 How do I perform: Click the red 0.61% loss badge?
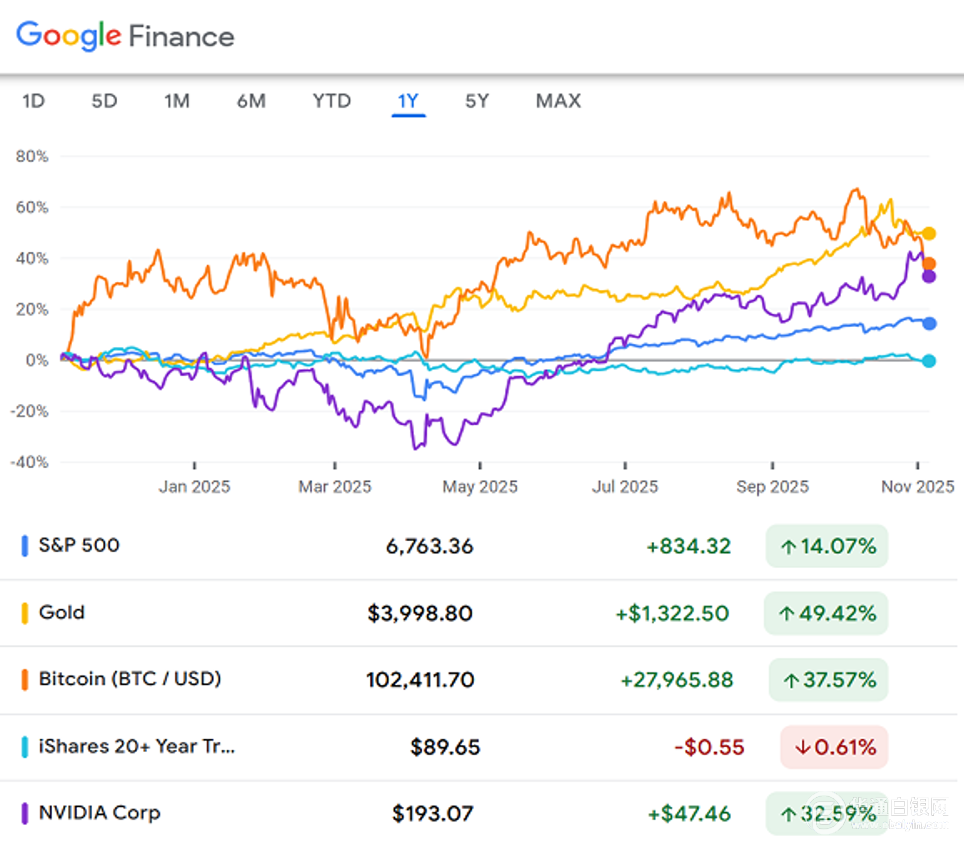[x=834, y=746]
